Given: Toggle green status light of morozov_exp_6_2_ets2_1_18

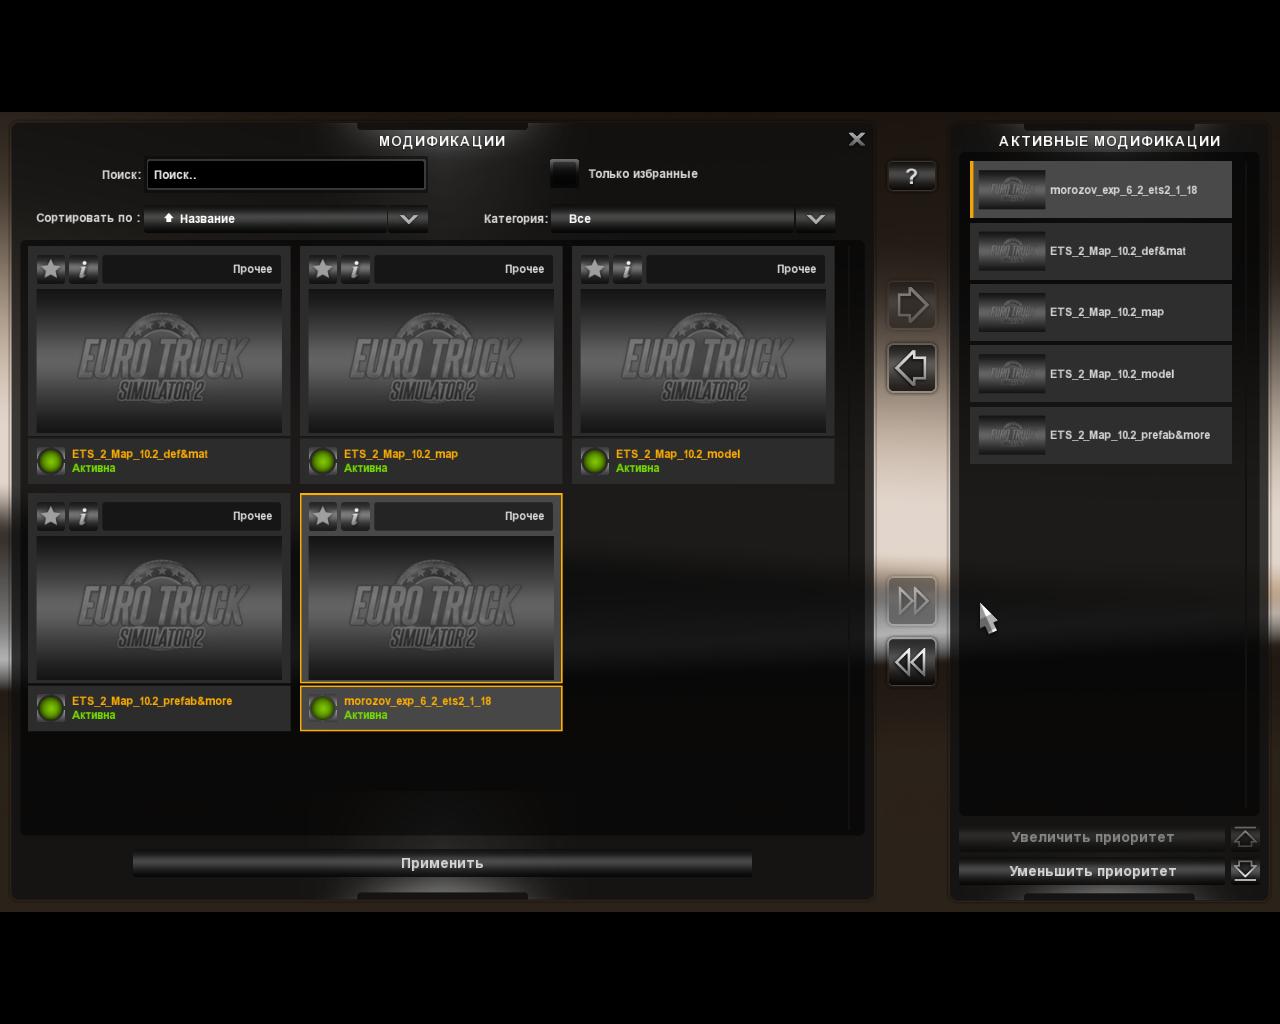Looking at the screenshot, I should click(x=323, y=708).
